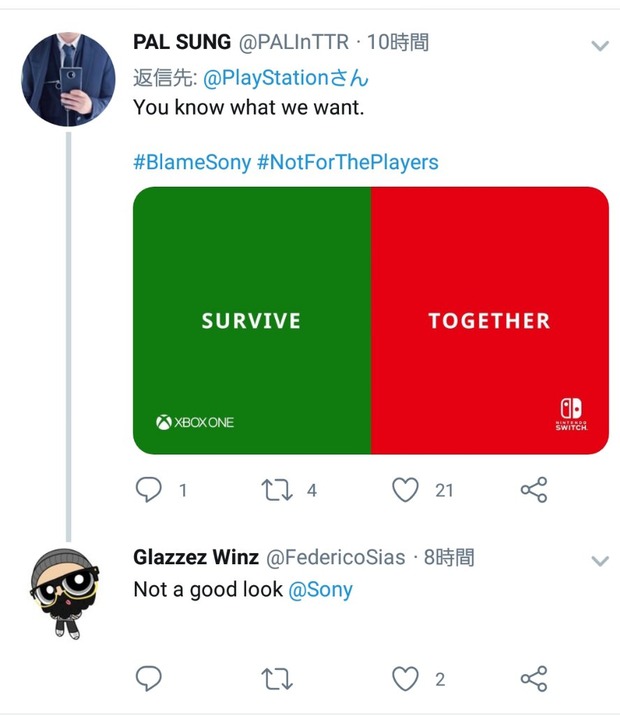
Task: Retweet PAL SUNG's tweet
Action: coord(274,489)
